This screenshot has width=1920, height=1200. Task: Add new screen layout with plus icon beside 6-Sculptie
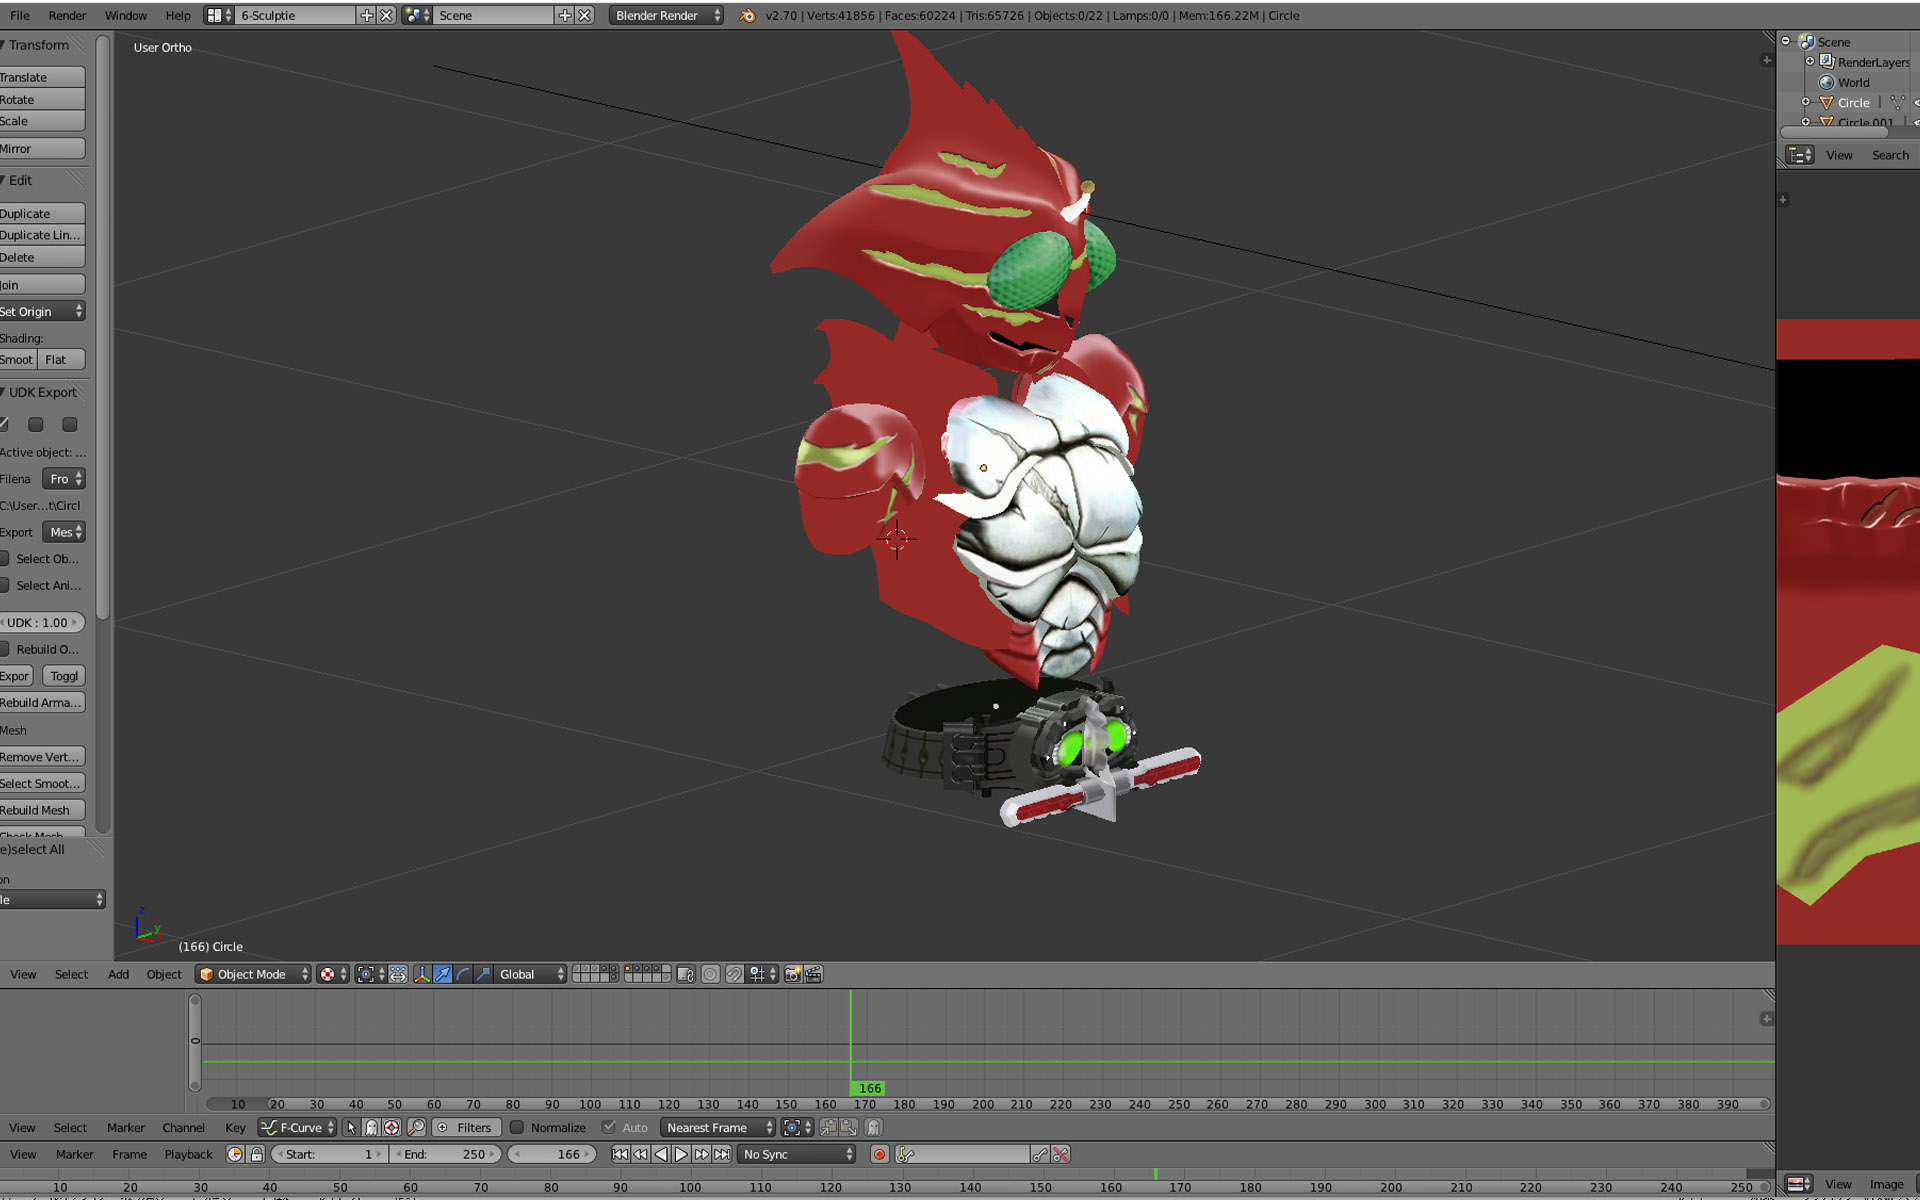click(x=367, y=15)
